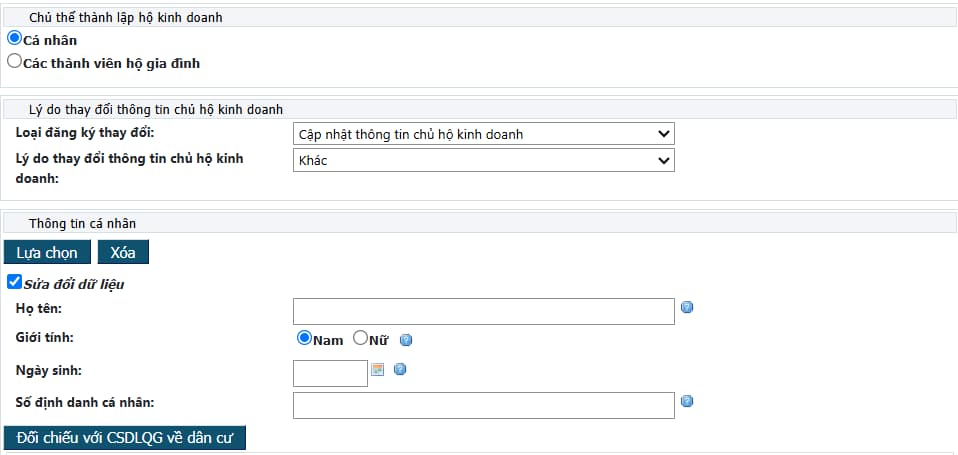Screen dimensions: 958x455
Task: Click the Xóa button
Action: 123,252
